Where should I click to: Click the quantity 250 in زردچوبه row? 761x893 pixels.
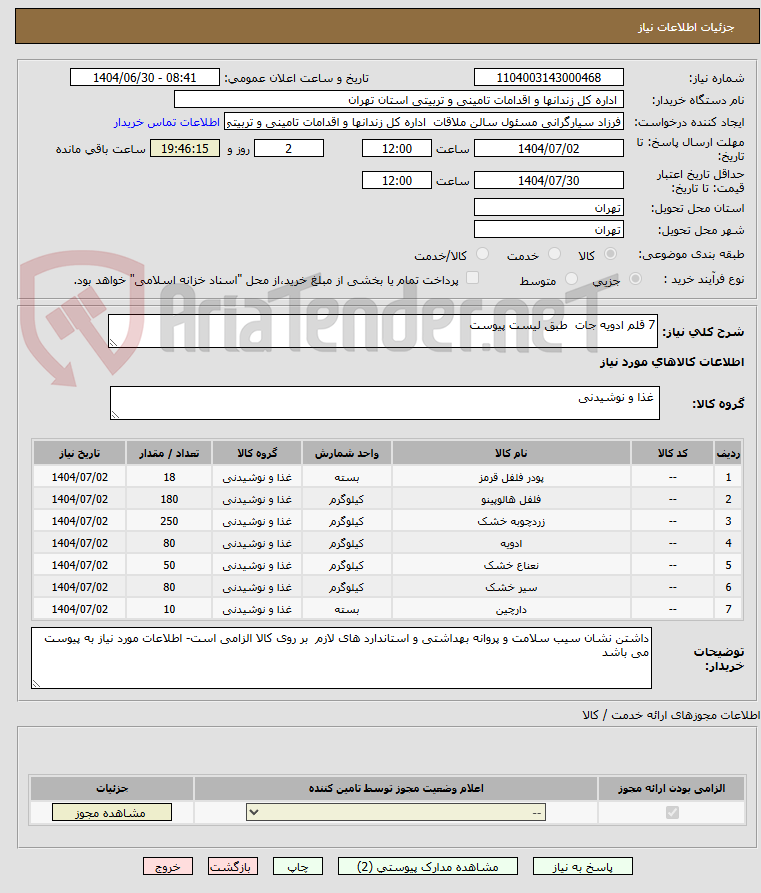169,521
